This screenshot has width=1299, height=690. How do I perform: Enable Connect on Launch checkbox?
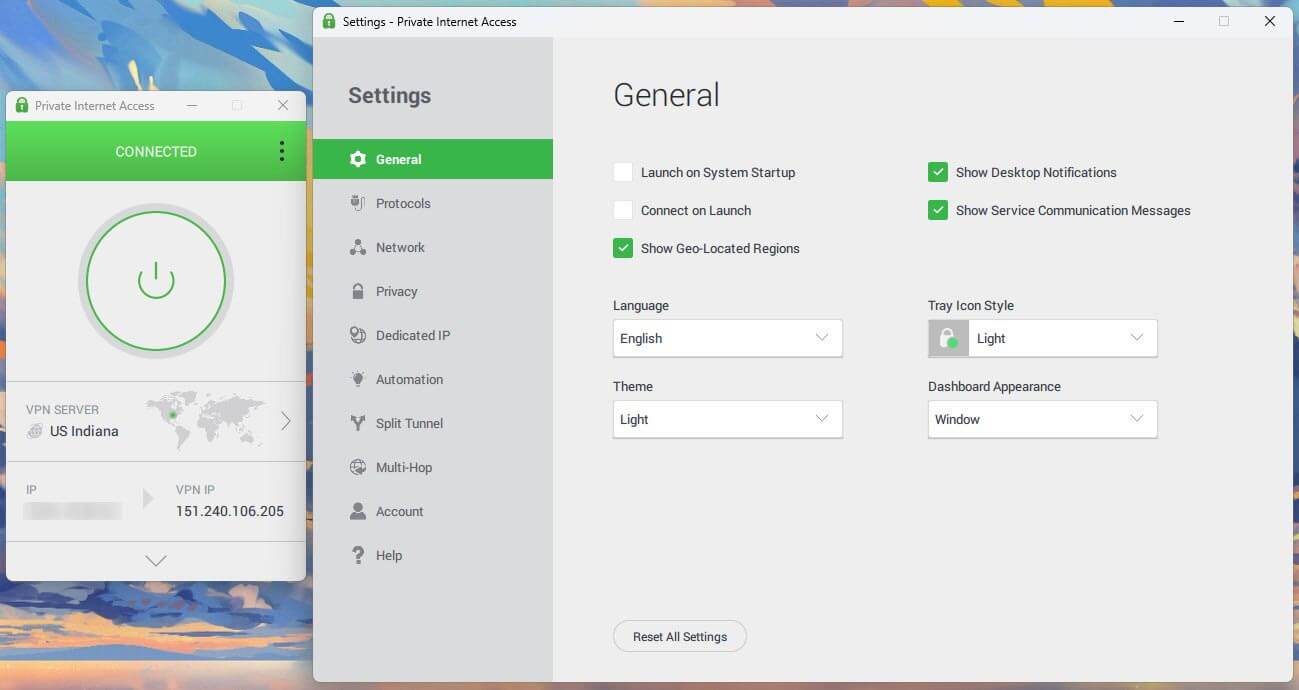click(623, 210)
